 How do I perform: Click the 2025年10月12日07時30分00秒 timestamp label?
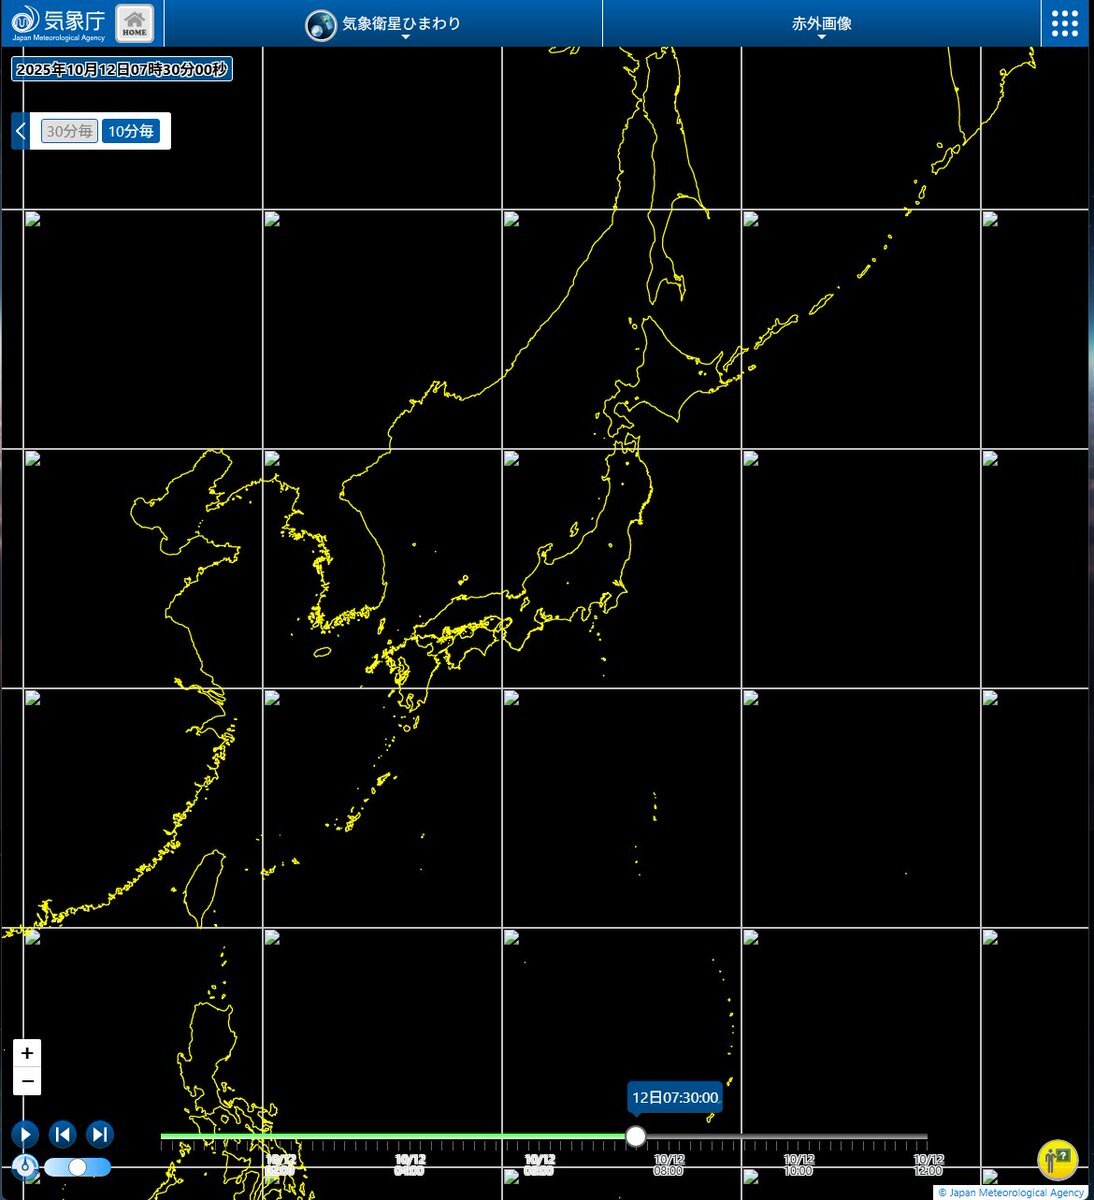click(x=122, y=69)
